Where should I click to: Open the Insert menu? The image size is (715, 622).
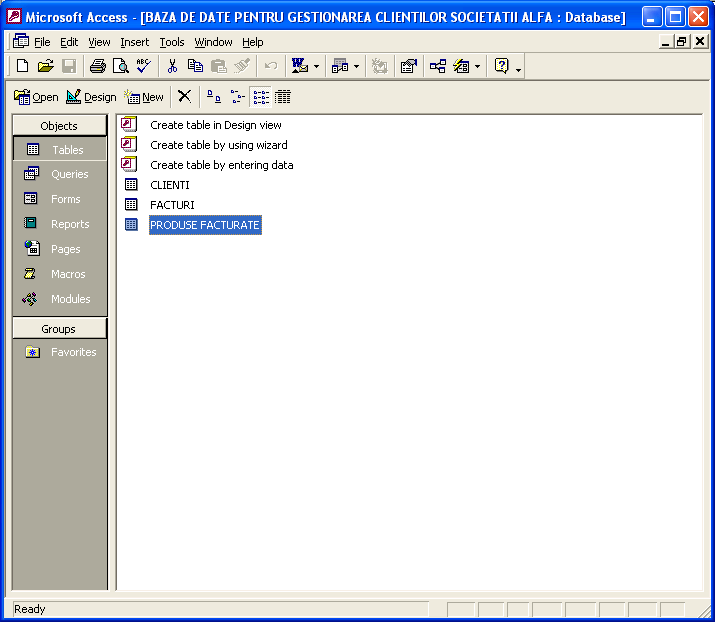(135, 42)
